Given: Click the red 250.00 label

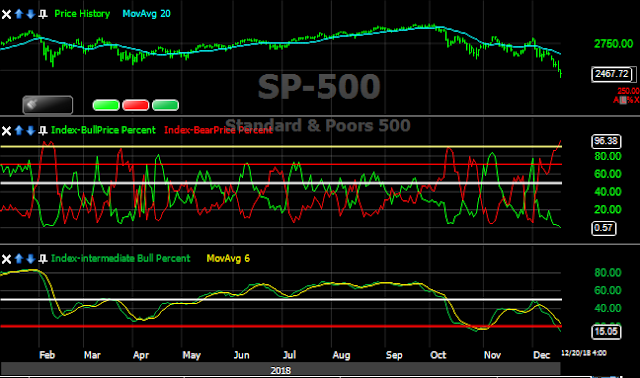Looking at the screenshot, I should [628, 91].
